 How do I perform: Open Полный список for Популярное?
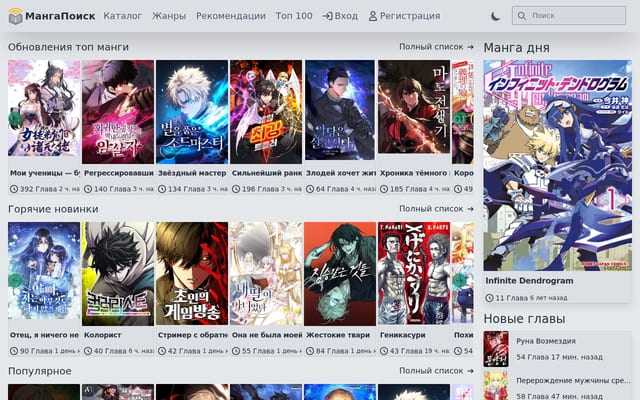[x=436, y=371]
